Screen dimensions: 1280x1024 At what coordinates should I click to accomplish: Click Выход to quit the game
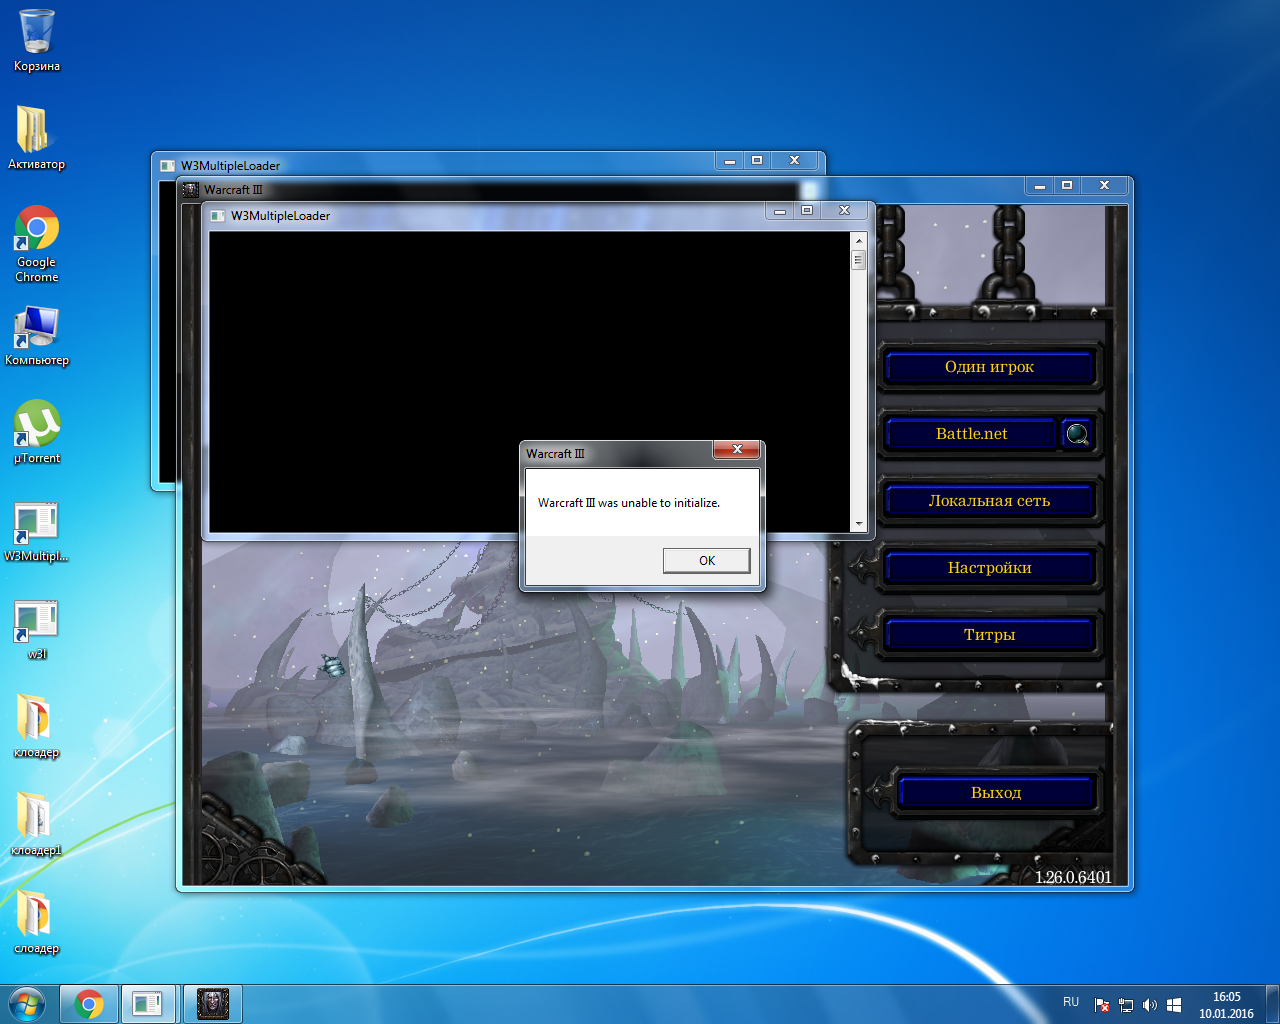(x=996, y=793)
